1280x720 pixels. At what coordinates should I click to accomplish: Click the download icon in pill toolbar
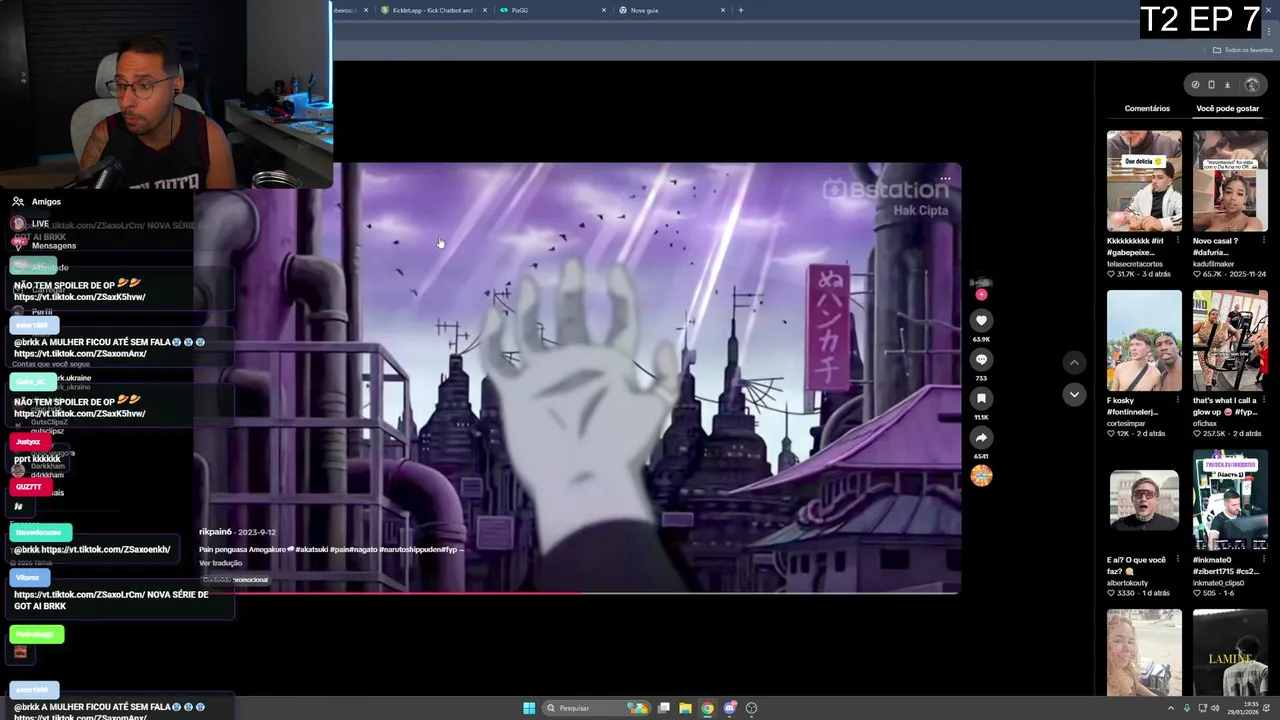click(1227, 85)
